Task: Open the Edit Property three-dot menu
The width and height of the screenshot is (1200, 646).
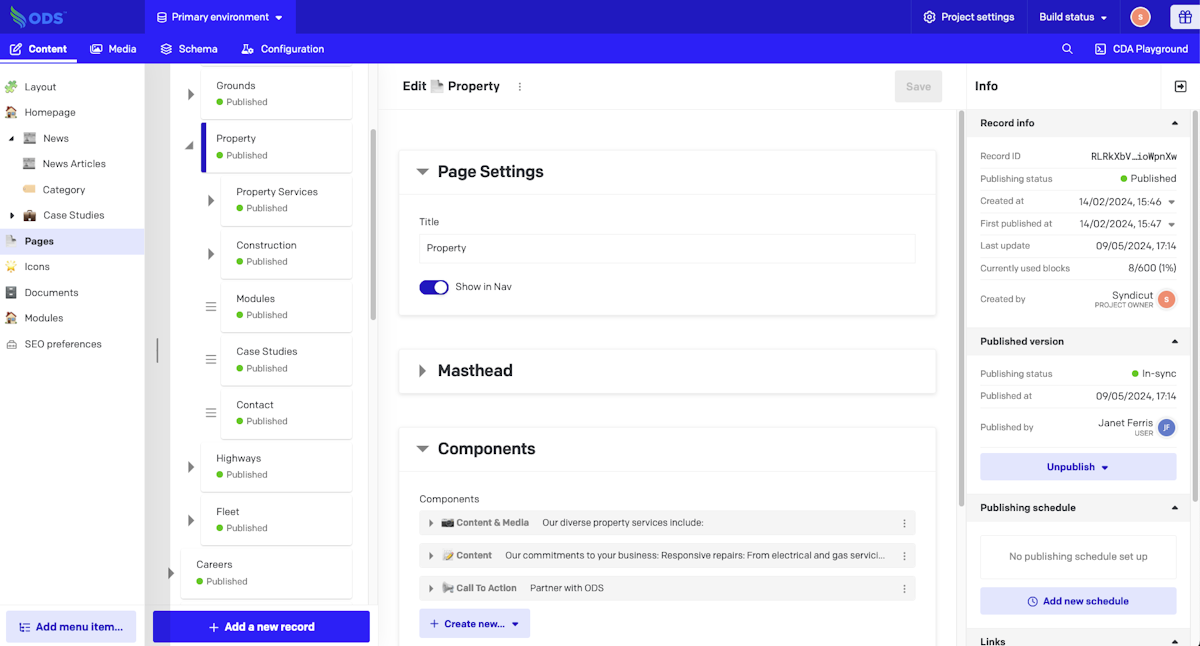Action: (520, 87)
